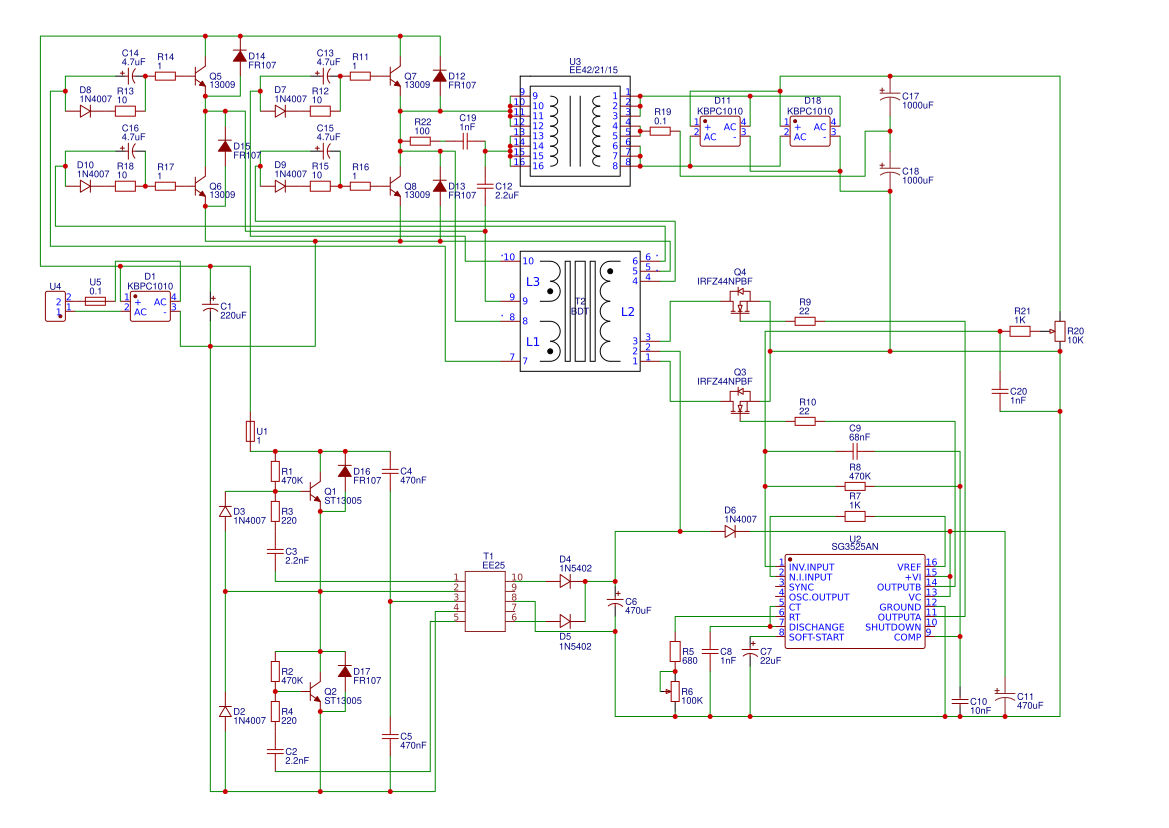Select the Q6 13009 transistor symbol

coord(200,186)
